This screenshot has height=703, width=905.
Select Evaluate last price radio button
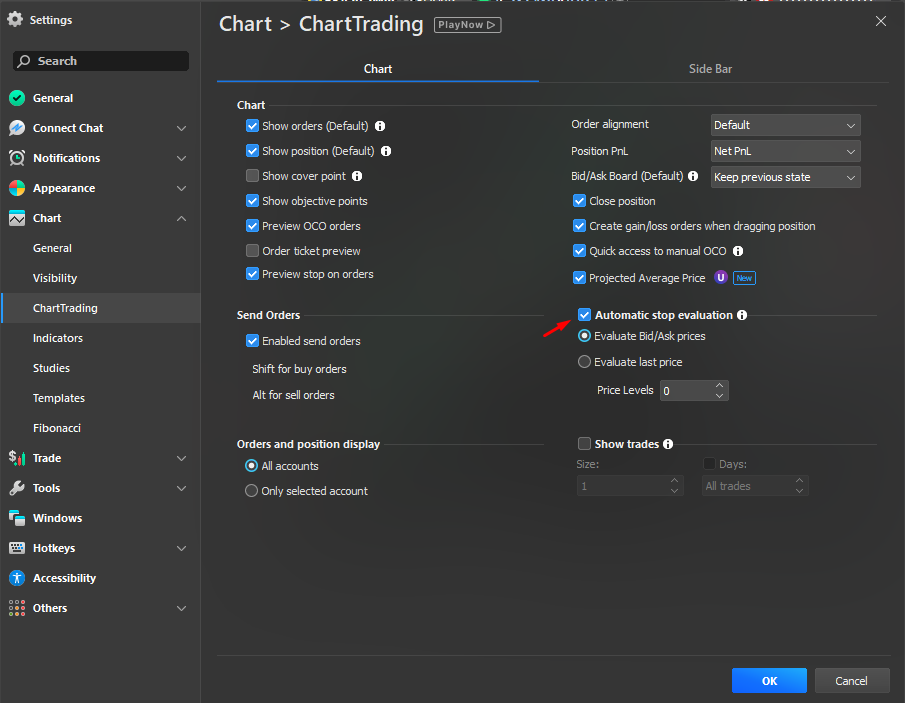coord(585,362)
